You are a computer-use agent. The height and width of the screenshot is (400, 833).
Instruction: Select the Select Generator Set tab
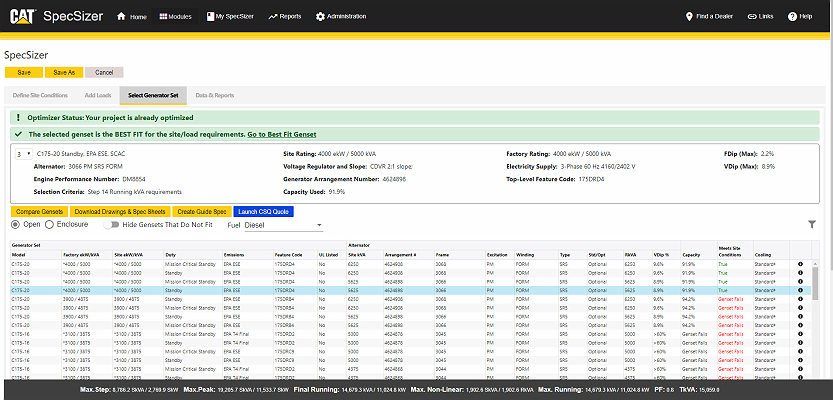(x=153, y=95)
